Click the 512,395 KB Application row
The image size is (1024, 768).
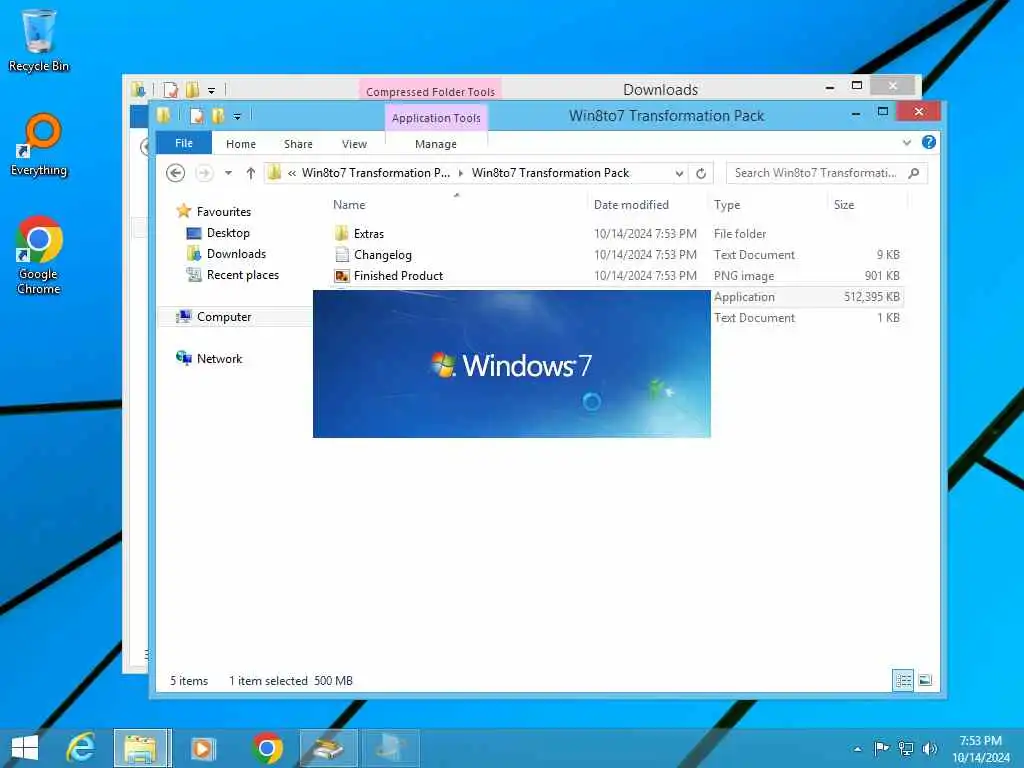[x=807, y=296]
